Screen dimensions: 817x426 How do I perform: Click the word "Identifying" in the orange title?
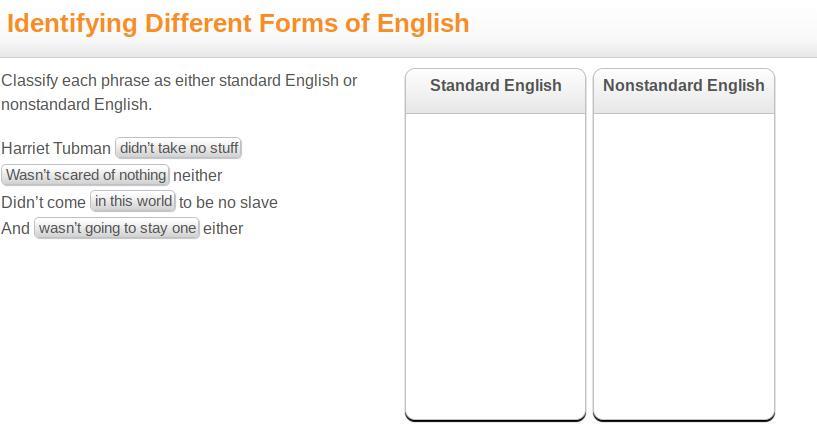click(x=72, y=24)
